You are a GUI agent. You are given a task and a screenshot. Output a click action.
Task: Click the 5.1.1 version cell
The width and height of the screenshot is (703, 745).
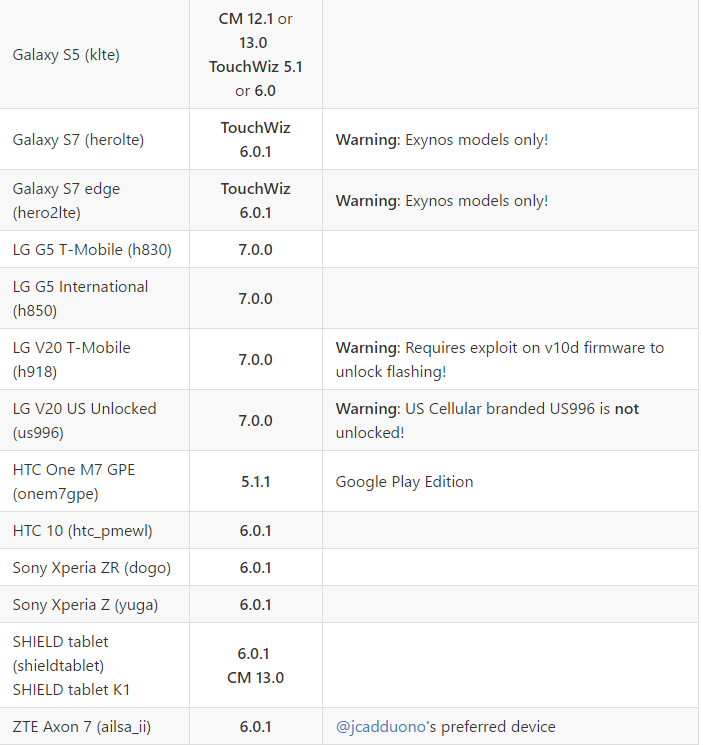(255, 482)
